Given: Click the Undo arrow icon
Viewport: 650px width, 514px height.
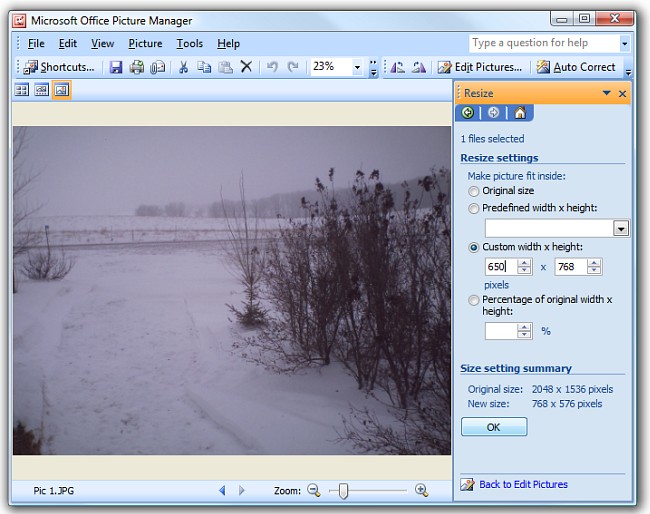Looking at the screenshot, I should pyautogui.click(x=272, y=67).
